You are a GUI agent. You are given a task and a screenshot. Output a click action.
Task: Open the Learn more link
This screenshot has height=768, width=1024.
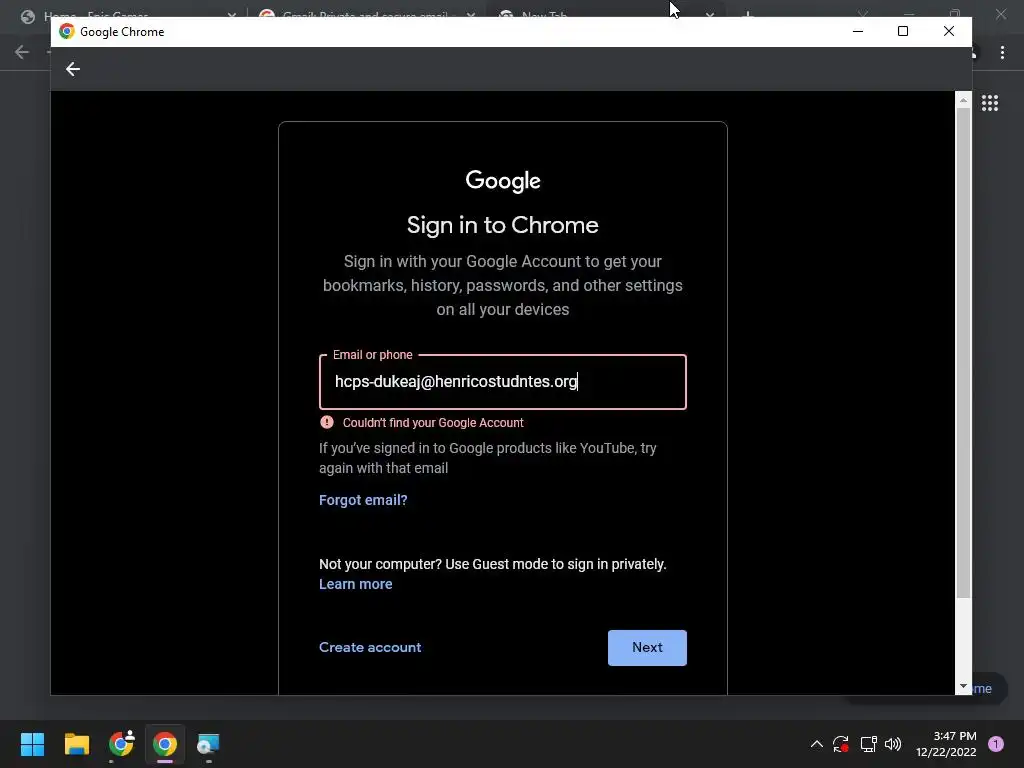tap(356, 584)
